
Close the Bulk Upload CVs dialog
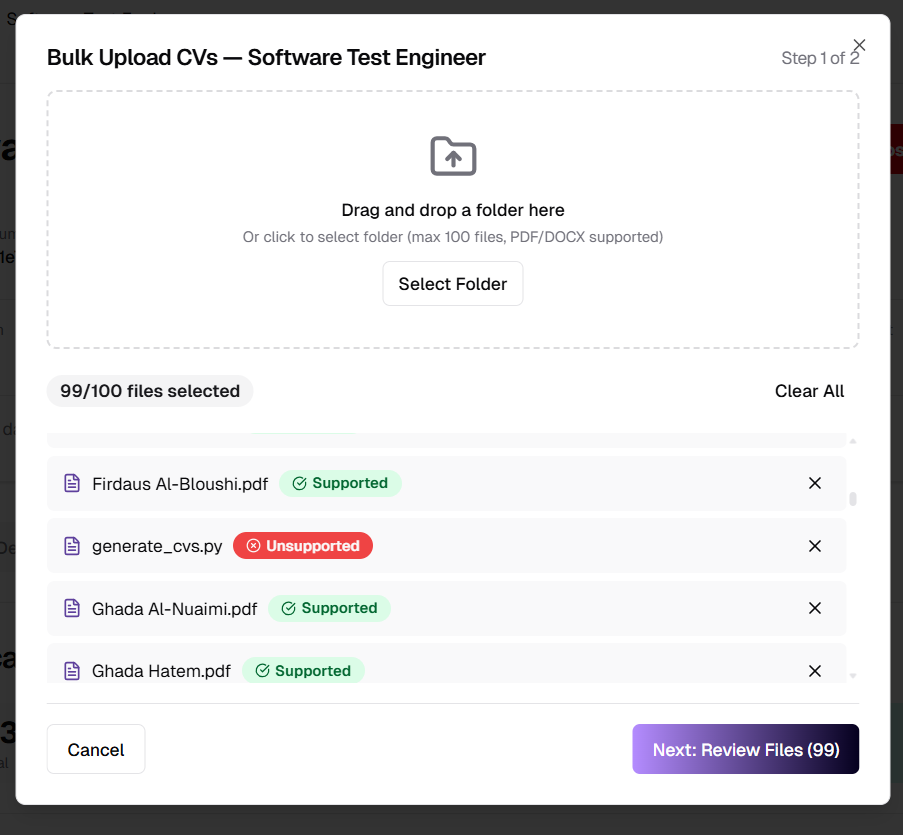tap(859, 45)
